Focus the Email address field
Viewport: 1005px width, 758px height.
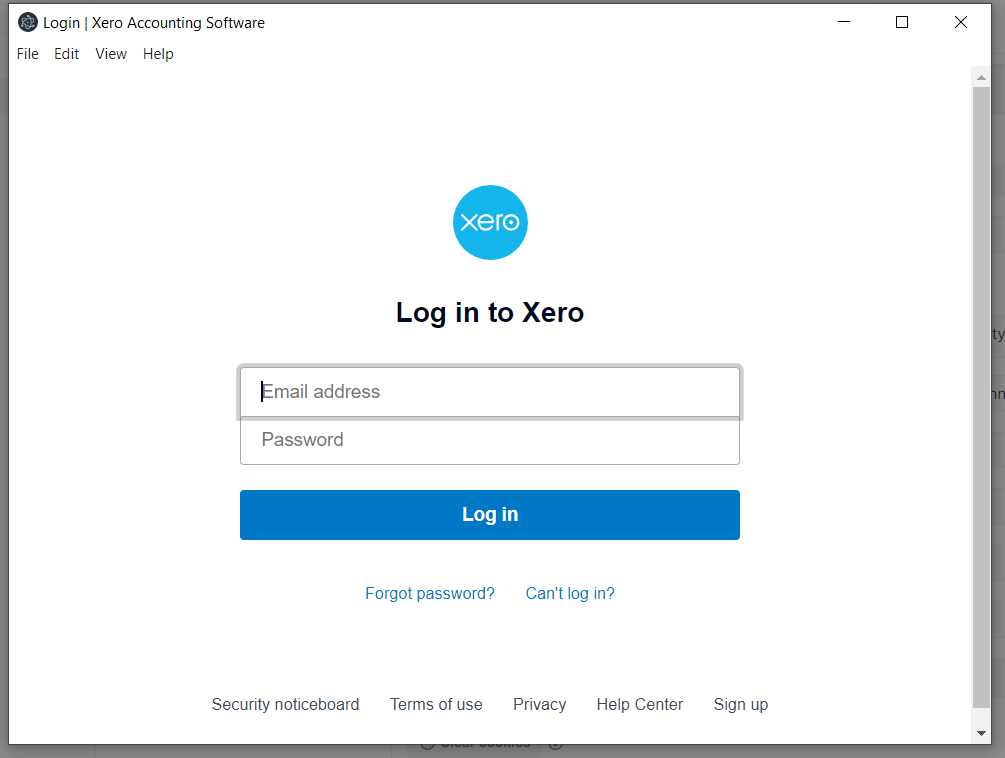pos(490,391)
